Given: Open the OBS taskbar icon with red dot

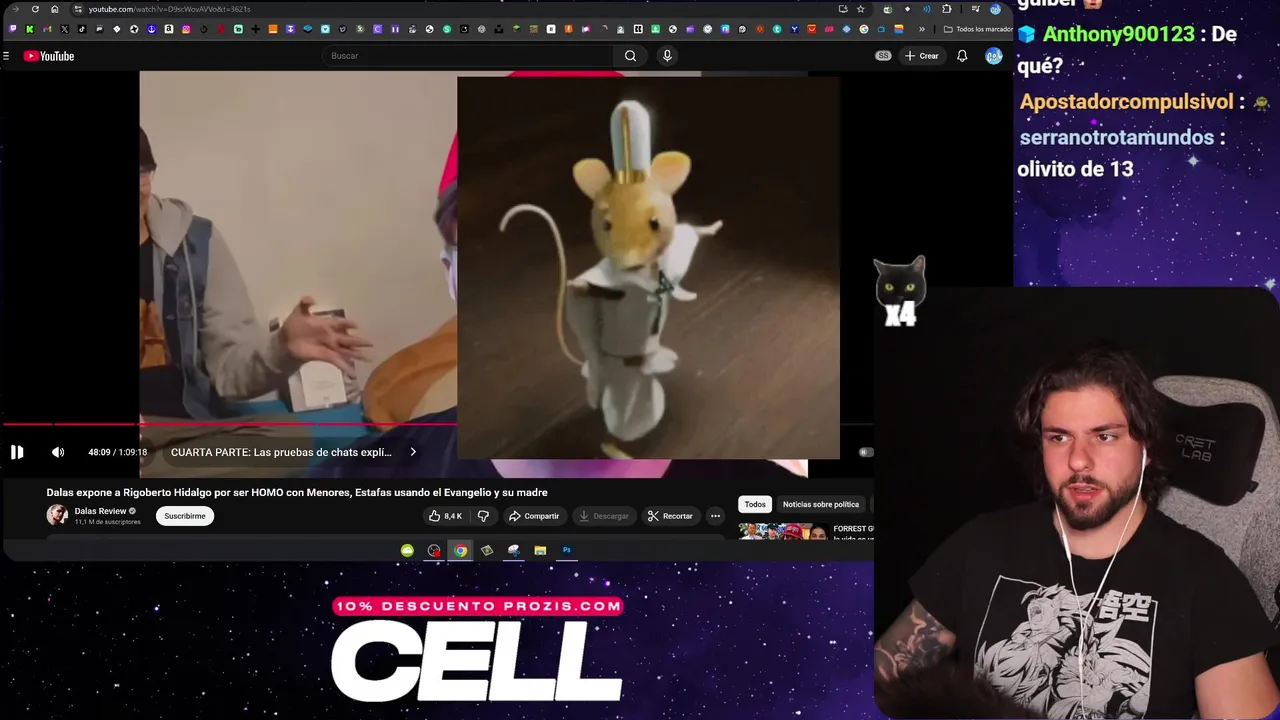Looking at the screenshot, I should [x=434, y=550].
